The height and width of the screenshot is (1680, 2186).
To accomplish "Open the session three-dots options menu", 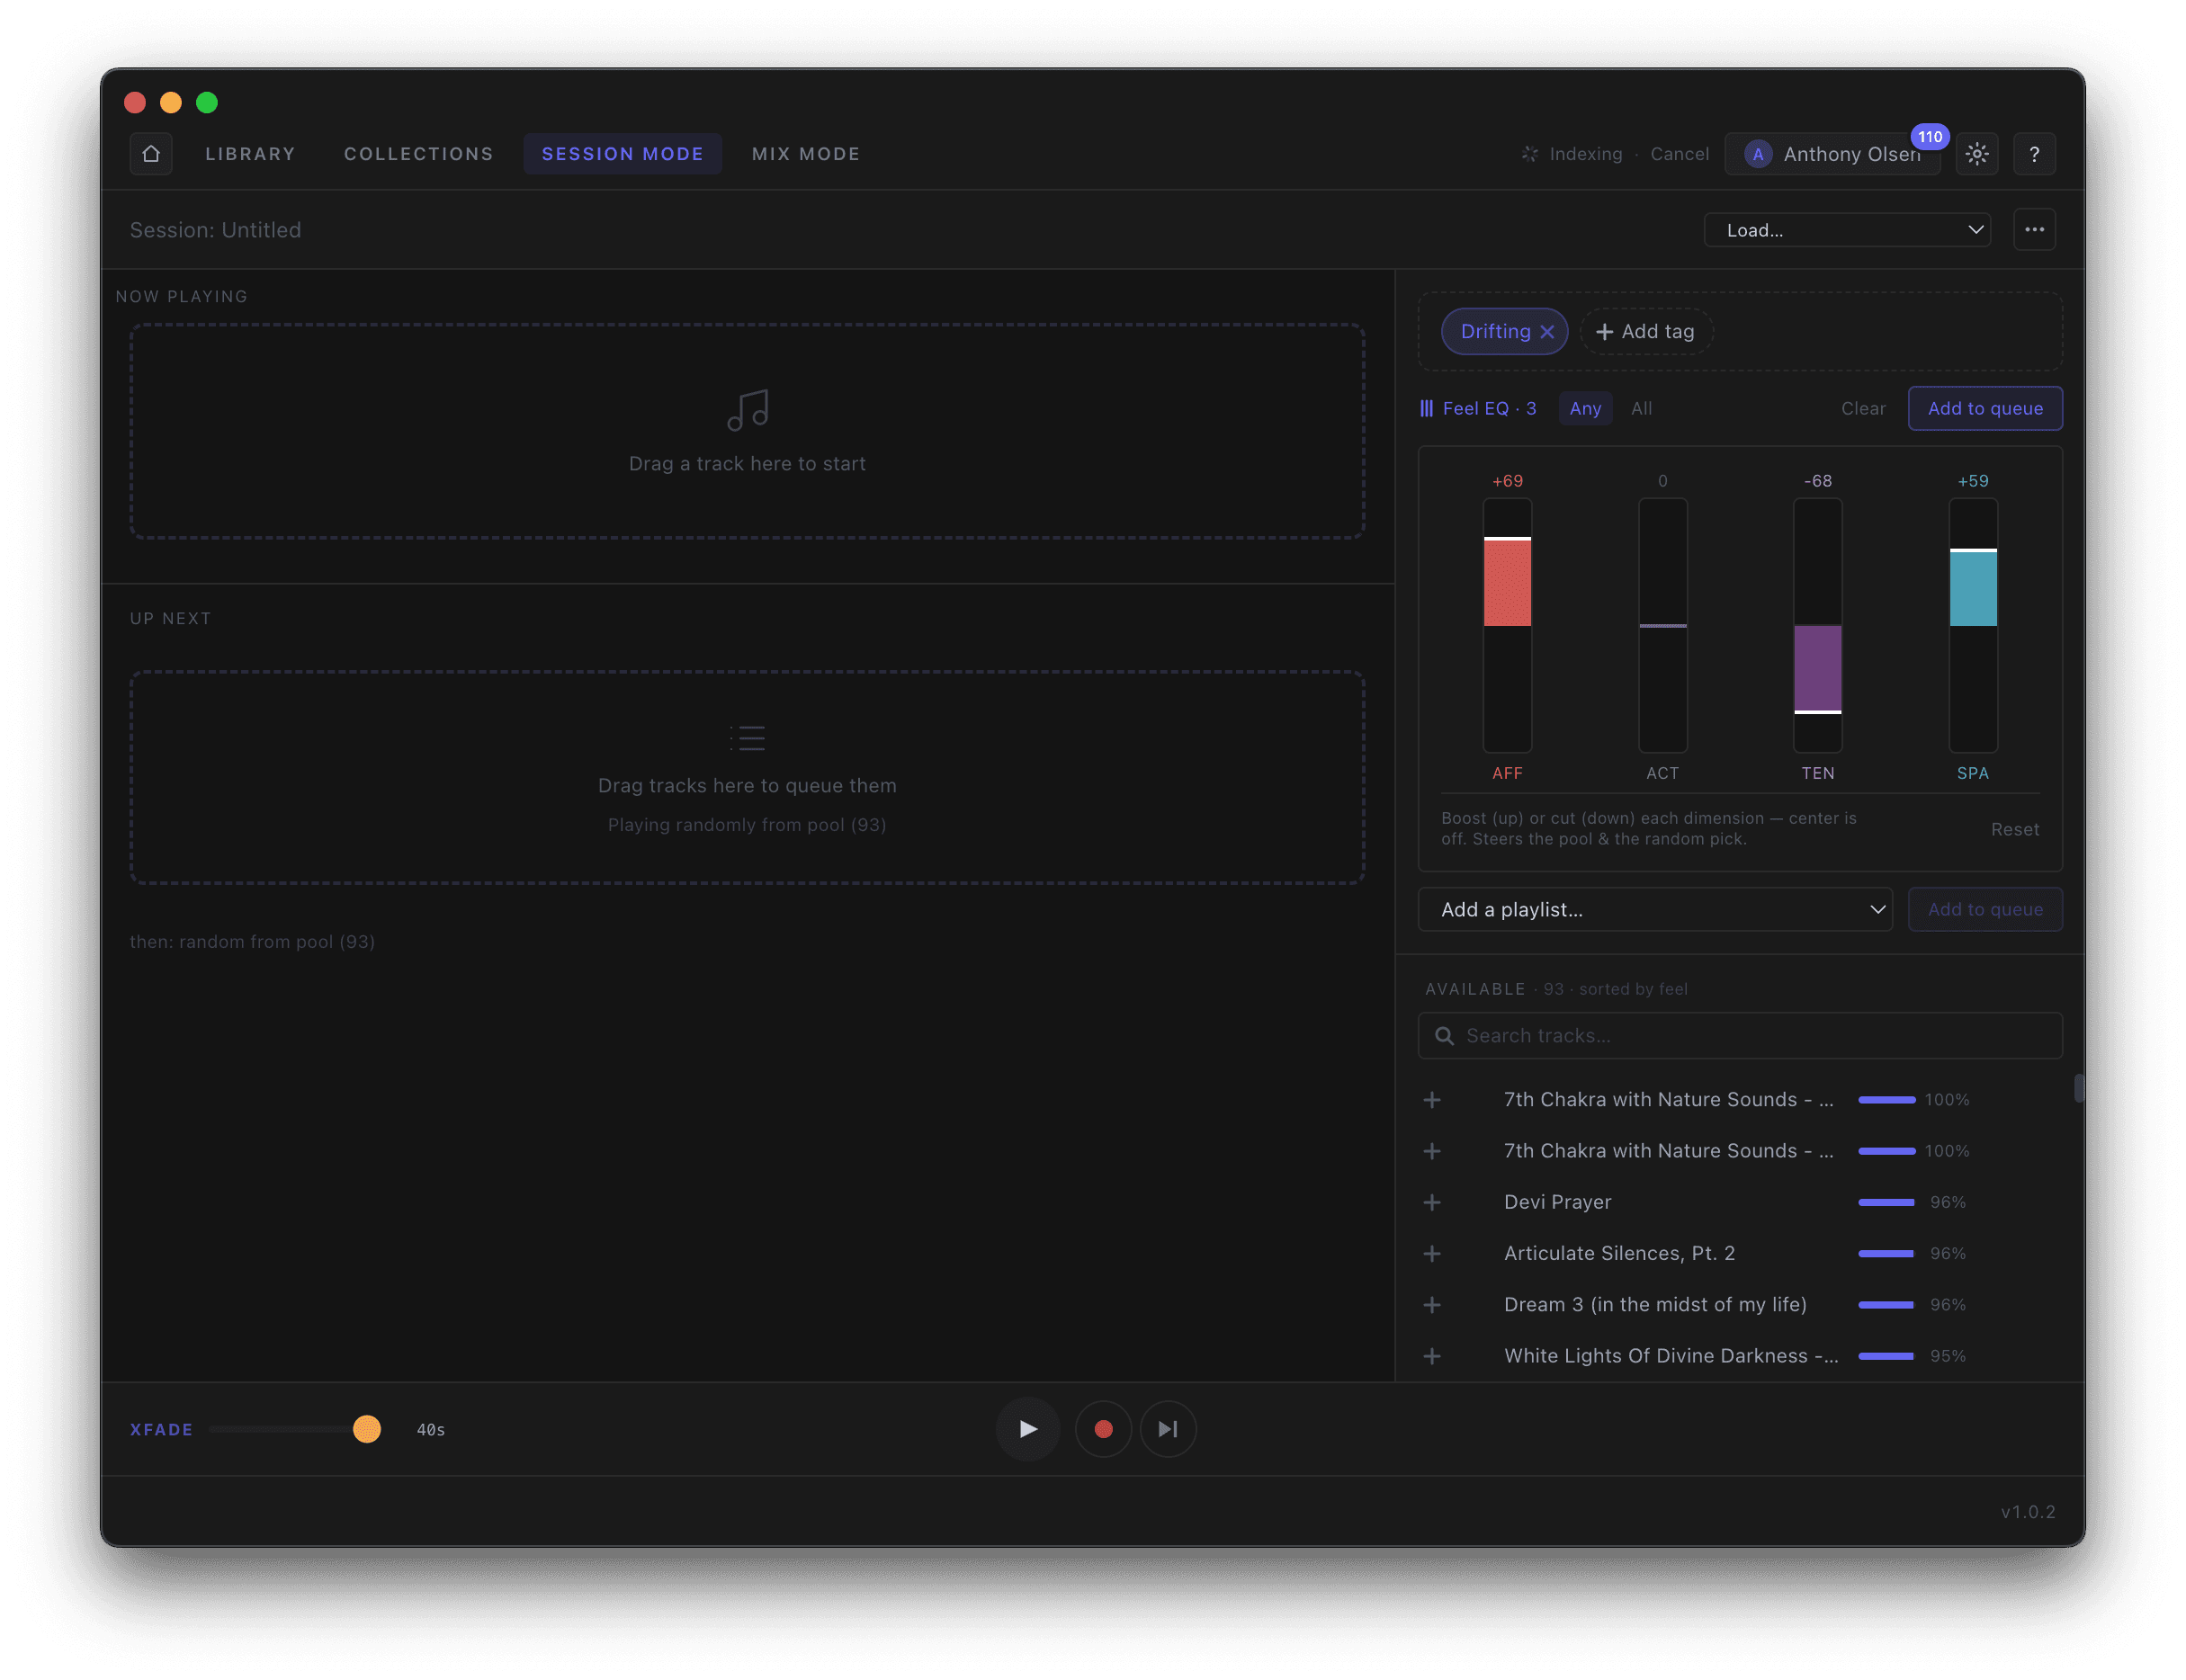I will pos(2034,230).
